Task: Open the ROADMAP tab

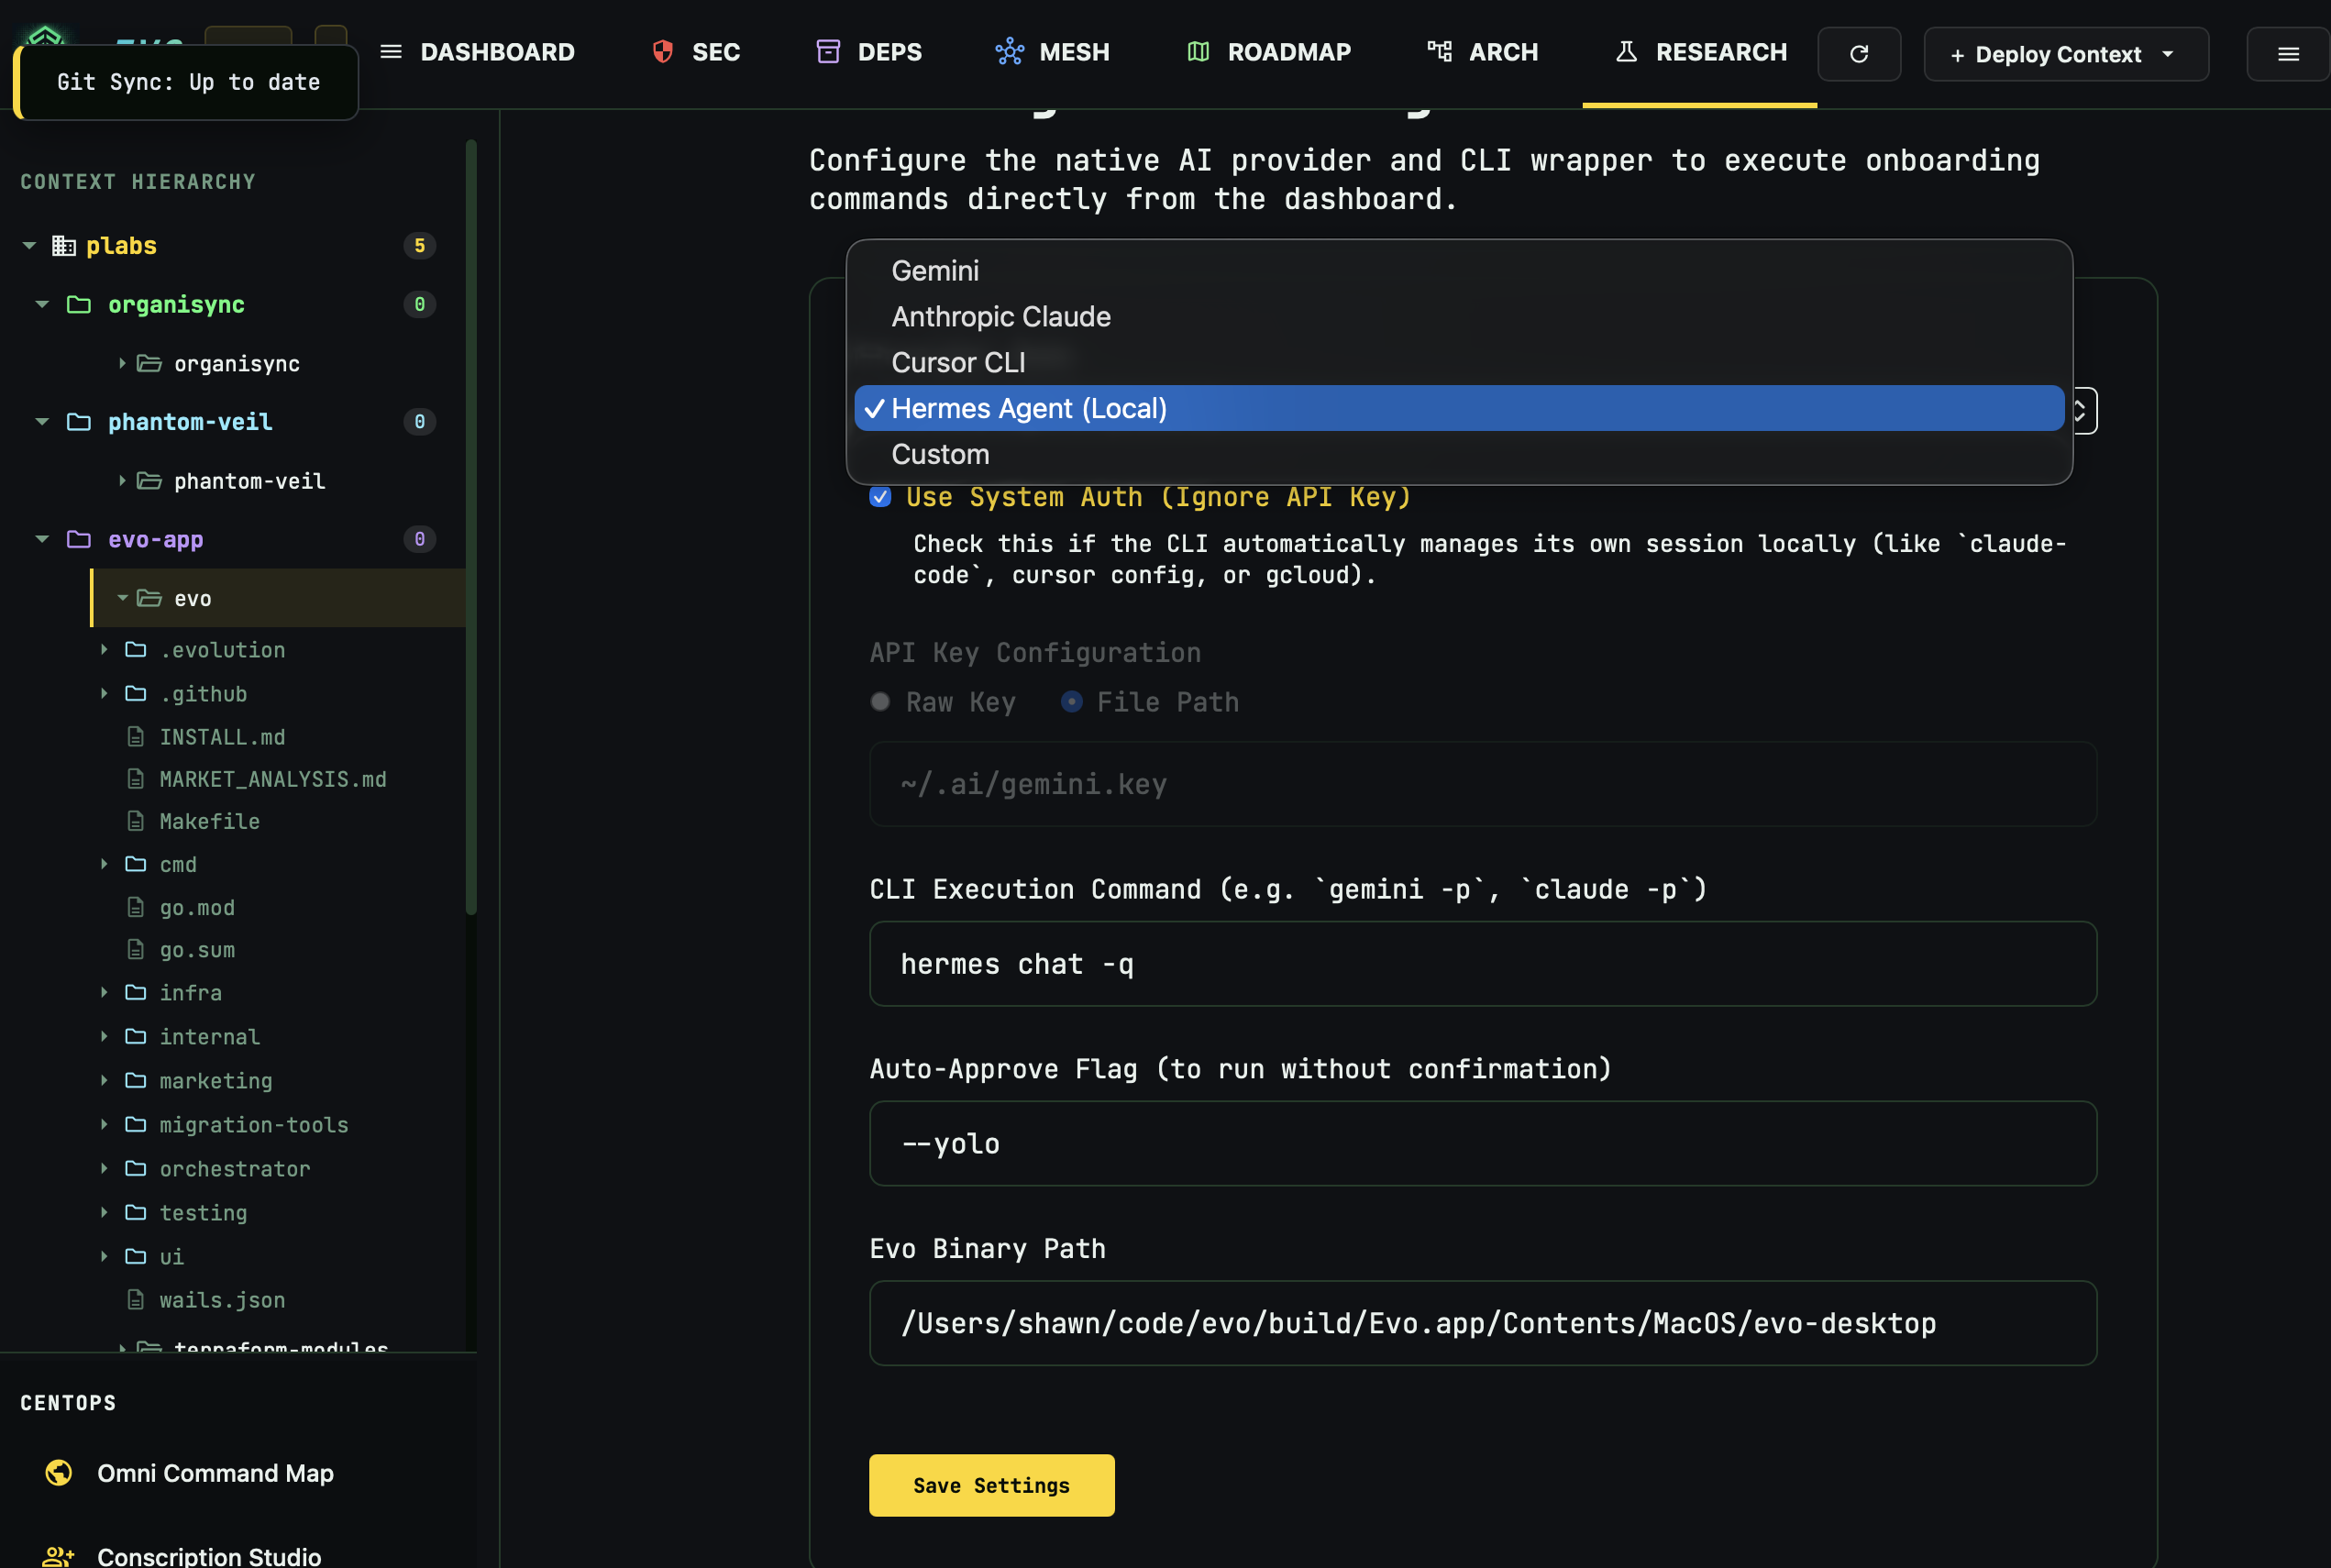Action: [x=1268, y=52]
